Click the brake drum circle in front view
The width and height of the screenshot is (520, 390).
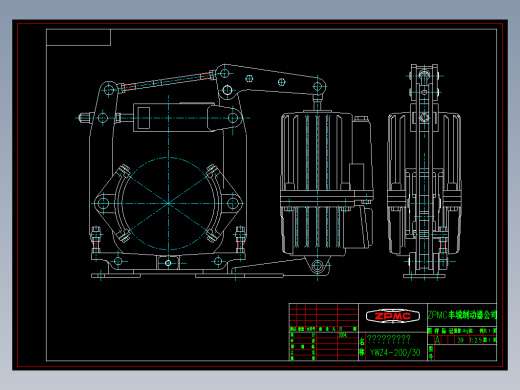click(x=168, y=203)
